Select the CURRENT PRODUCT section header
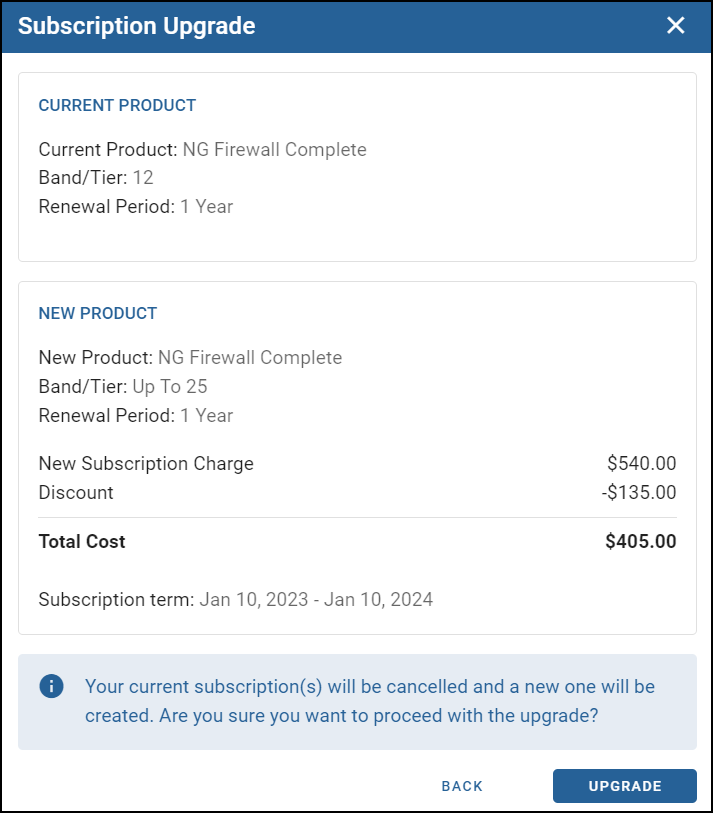The image size is (713, 813). 117,105
